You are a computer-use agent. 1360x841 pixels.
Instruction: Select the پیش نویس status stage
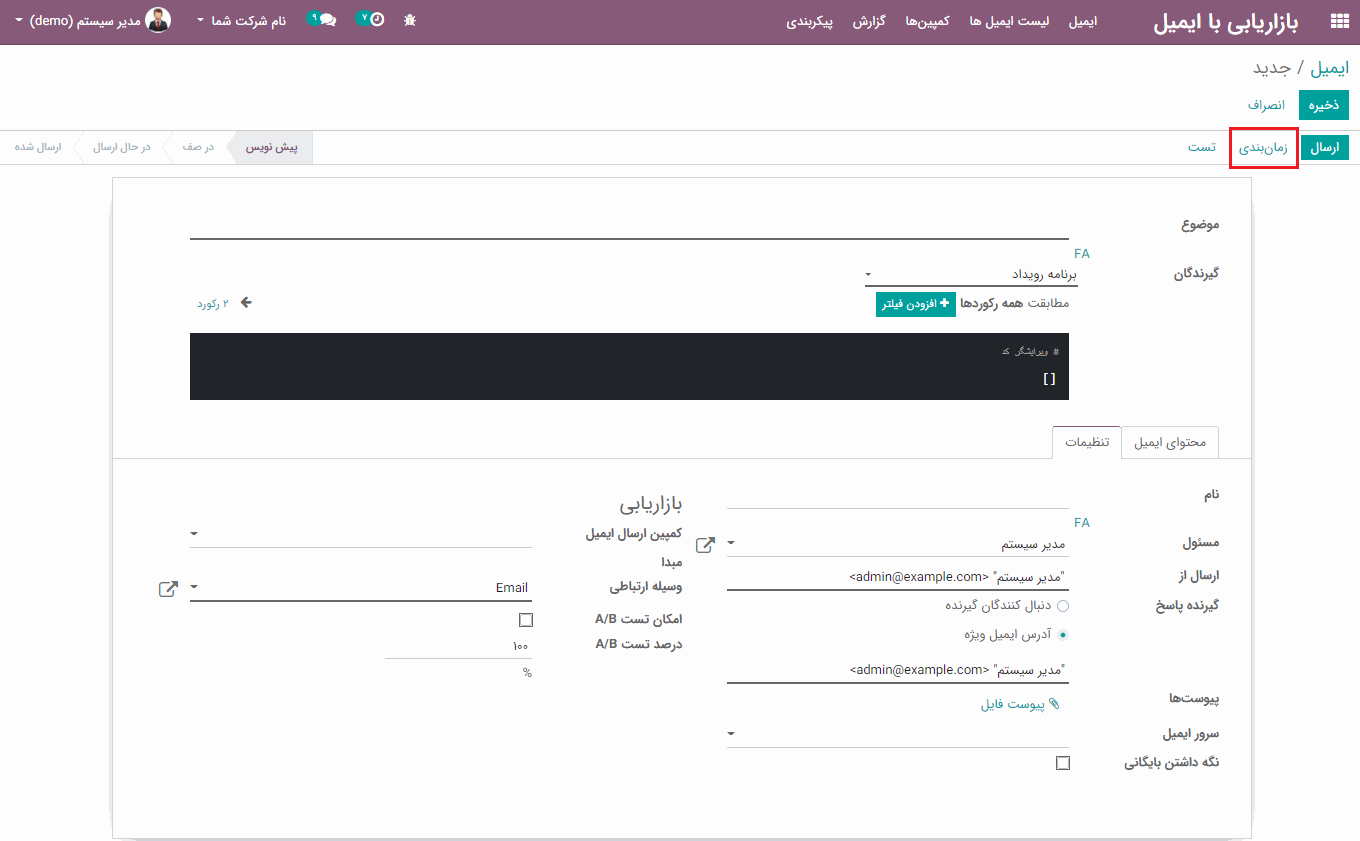[272, 147]
